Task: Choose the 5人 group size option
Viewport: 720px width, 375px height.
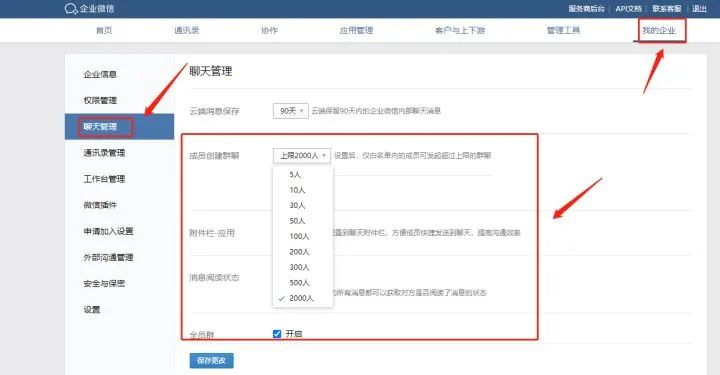Action: [x=295, y=174]
